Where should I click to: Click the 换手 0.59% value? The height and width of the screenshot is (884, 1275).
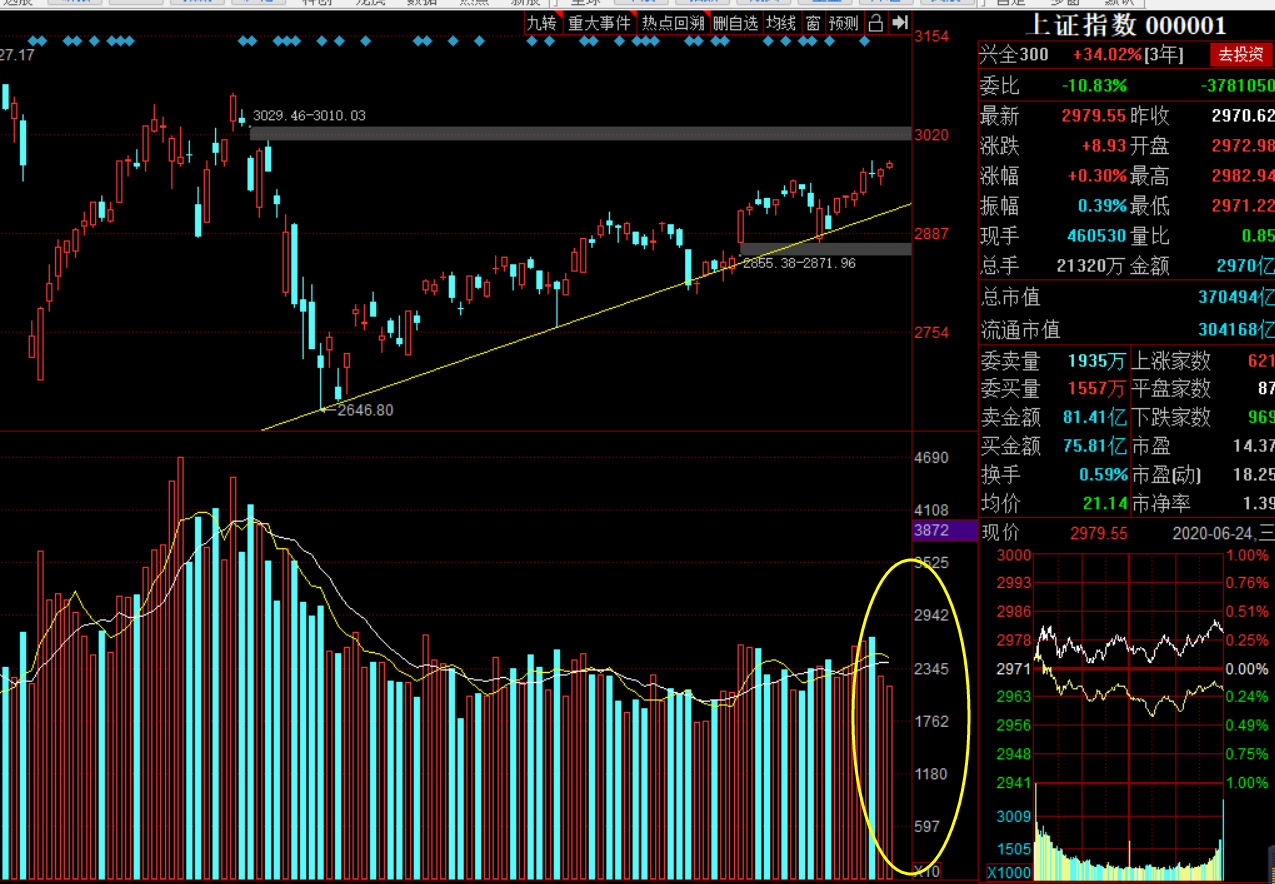point(1102,475)
